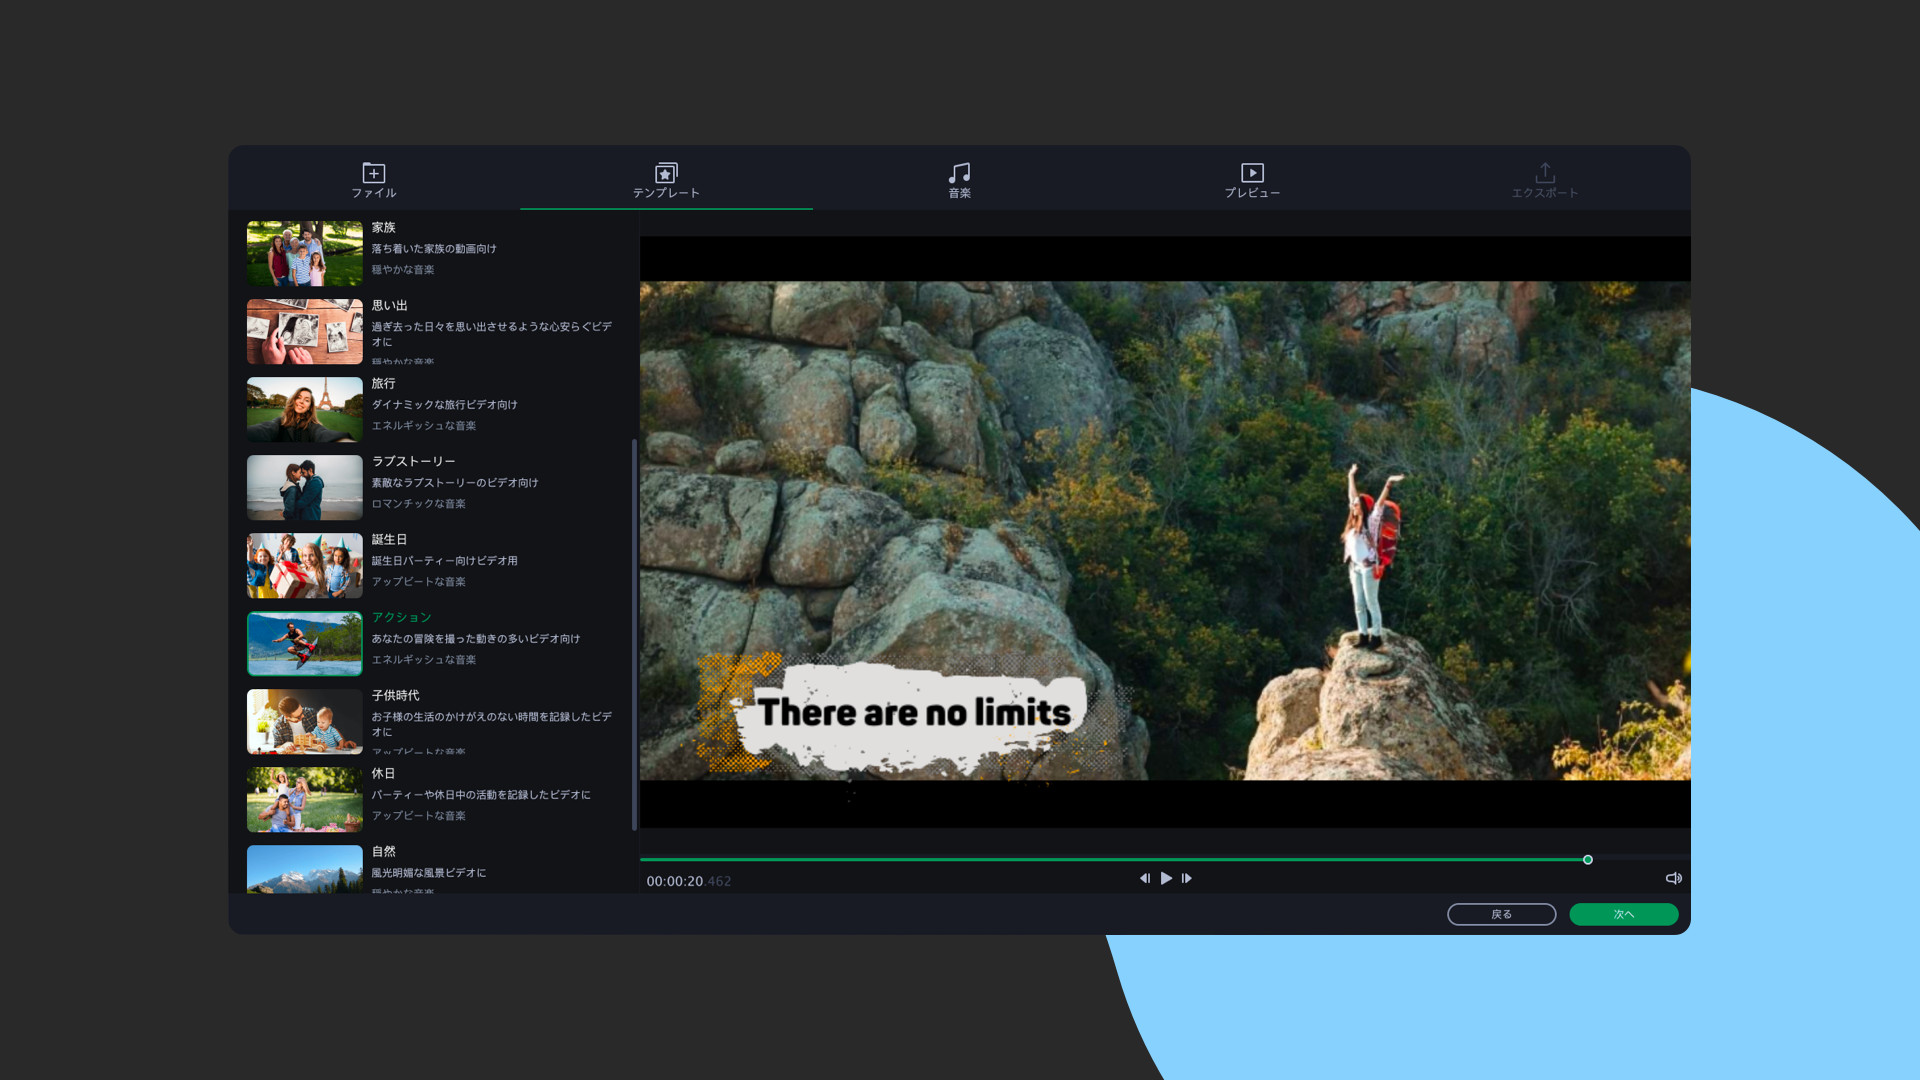Open the 音楽 (Music) tab icon
This screenshot has height=1080, width=1920.
[959, 173]
